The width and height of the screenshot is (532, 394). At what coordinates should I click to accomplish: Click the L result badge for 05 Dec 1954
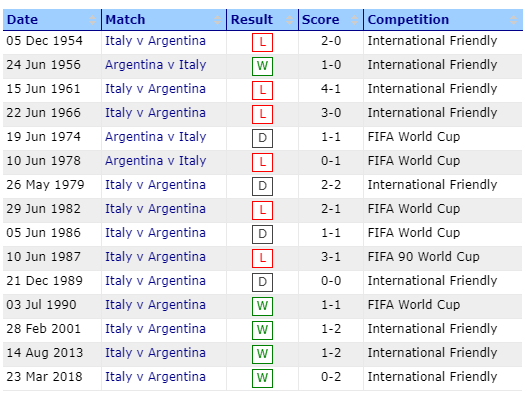coord(262,42)
